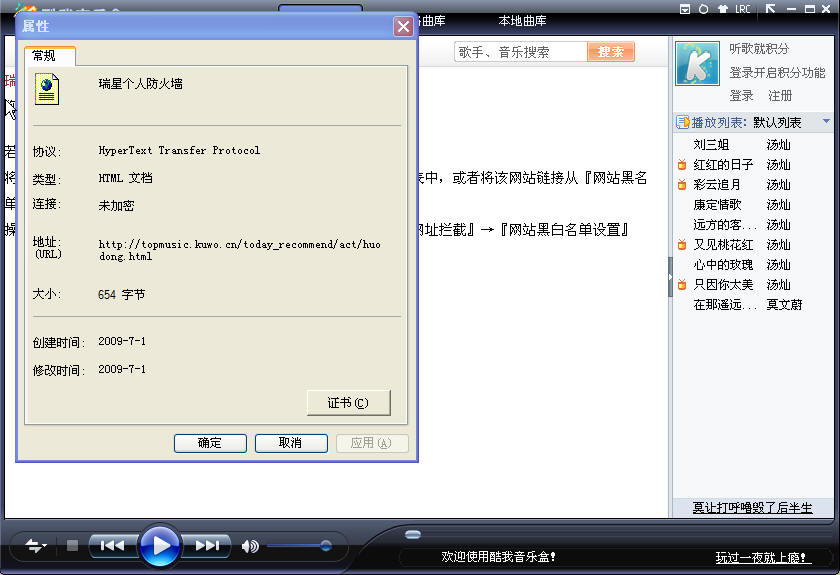Select the song 又见桃花红
840x575 pixels.
tap(723, 245)
